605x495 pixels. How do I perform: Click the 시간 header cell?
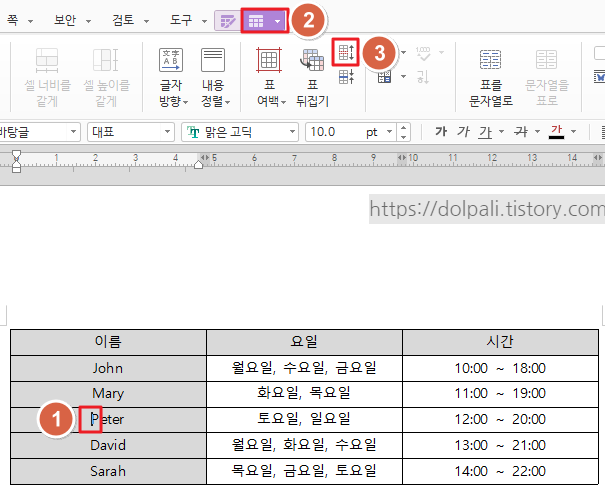point(500,342)
